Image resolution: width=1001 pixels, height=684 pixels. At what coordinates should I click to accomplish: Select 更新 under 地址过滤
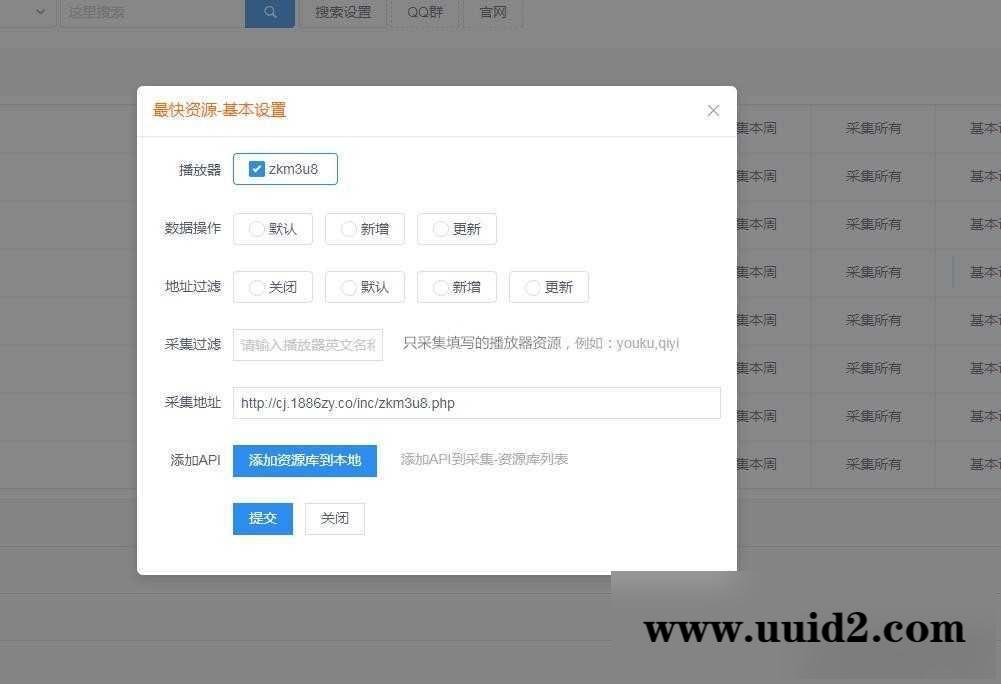pyautogui.click(x=549, y=287)
